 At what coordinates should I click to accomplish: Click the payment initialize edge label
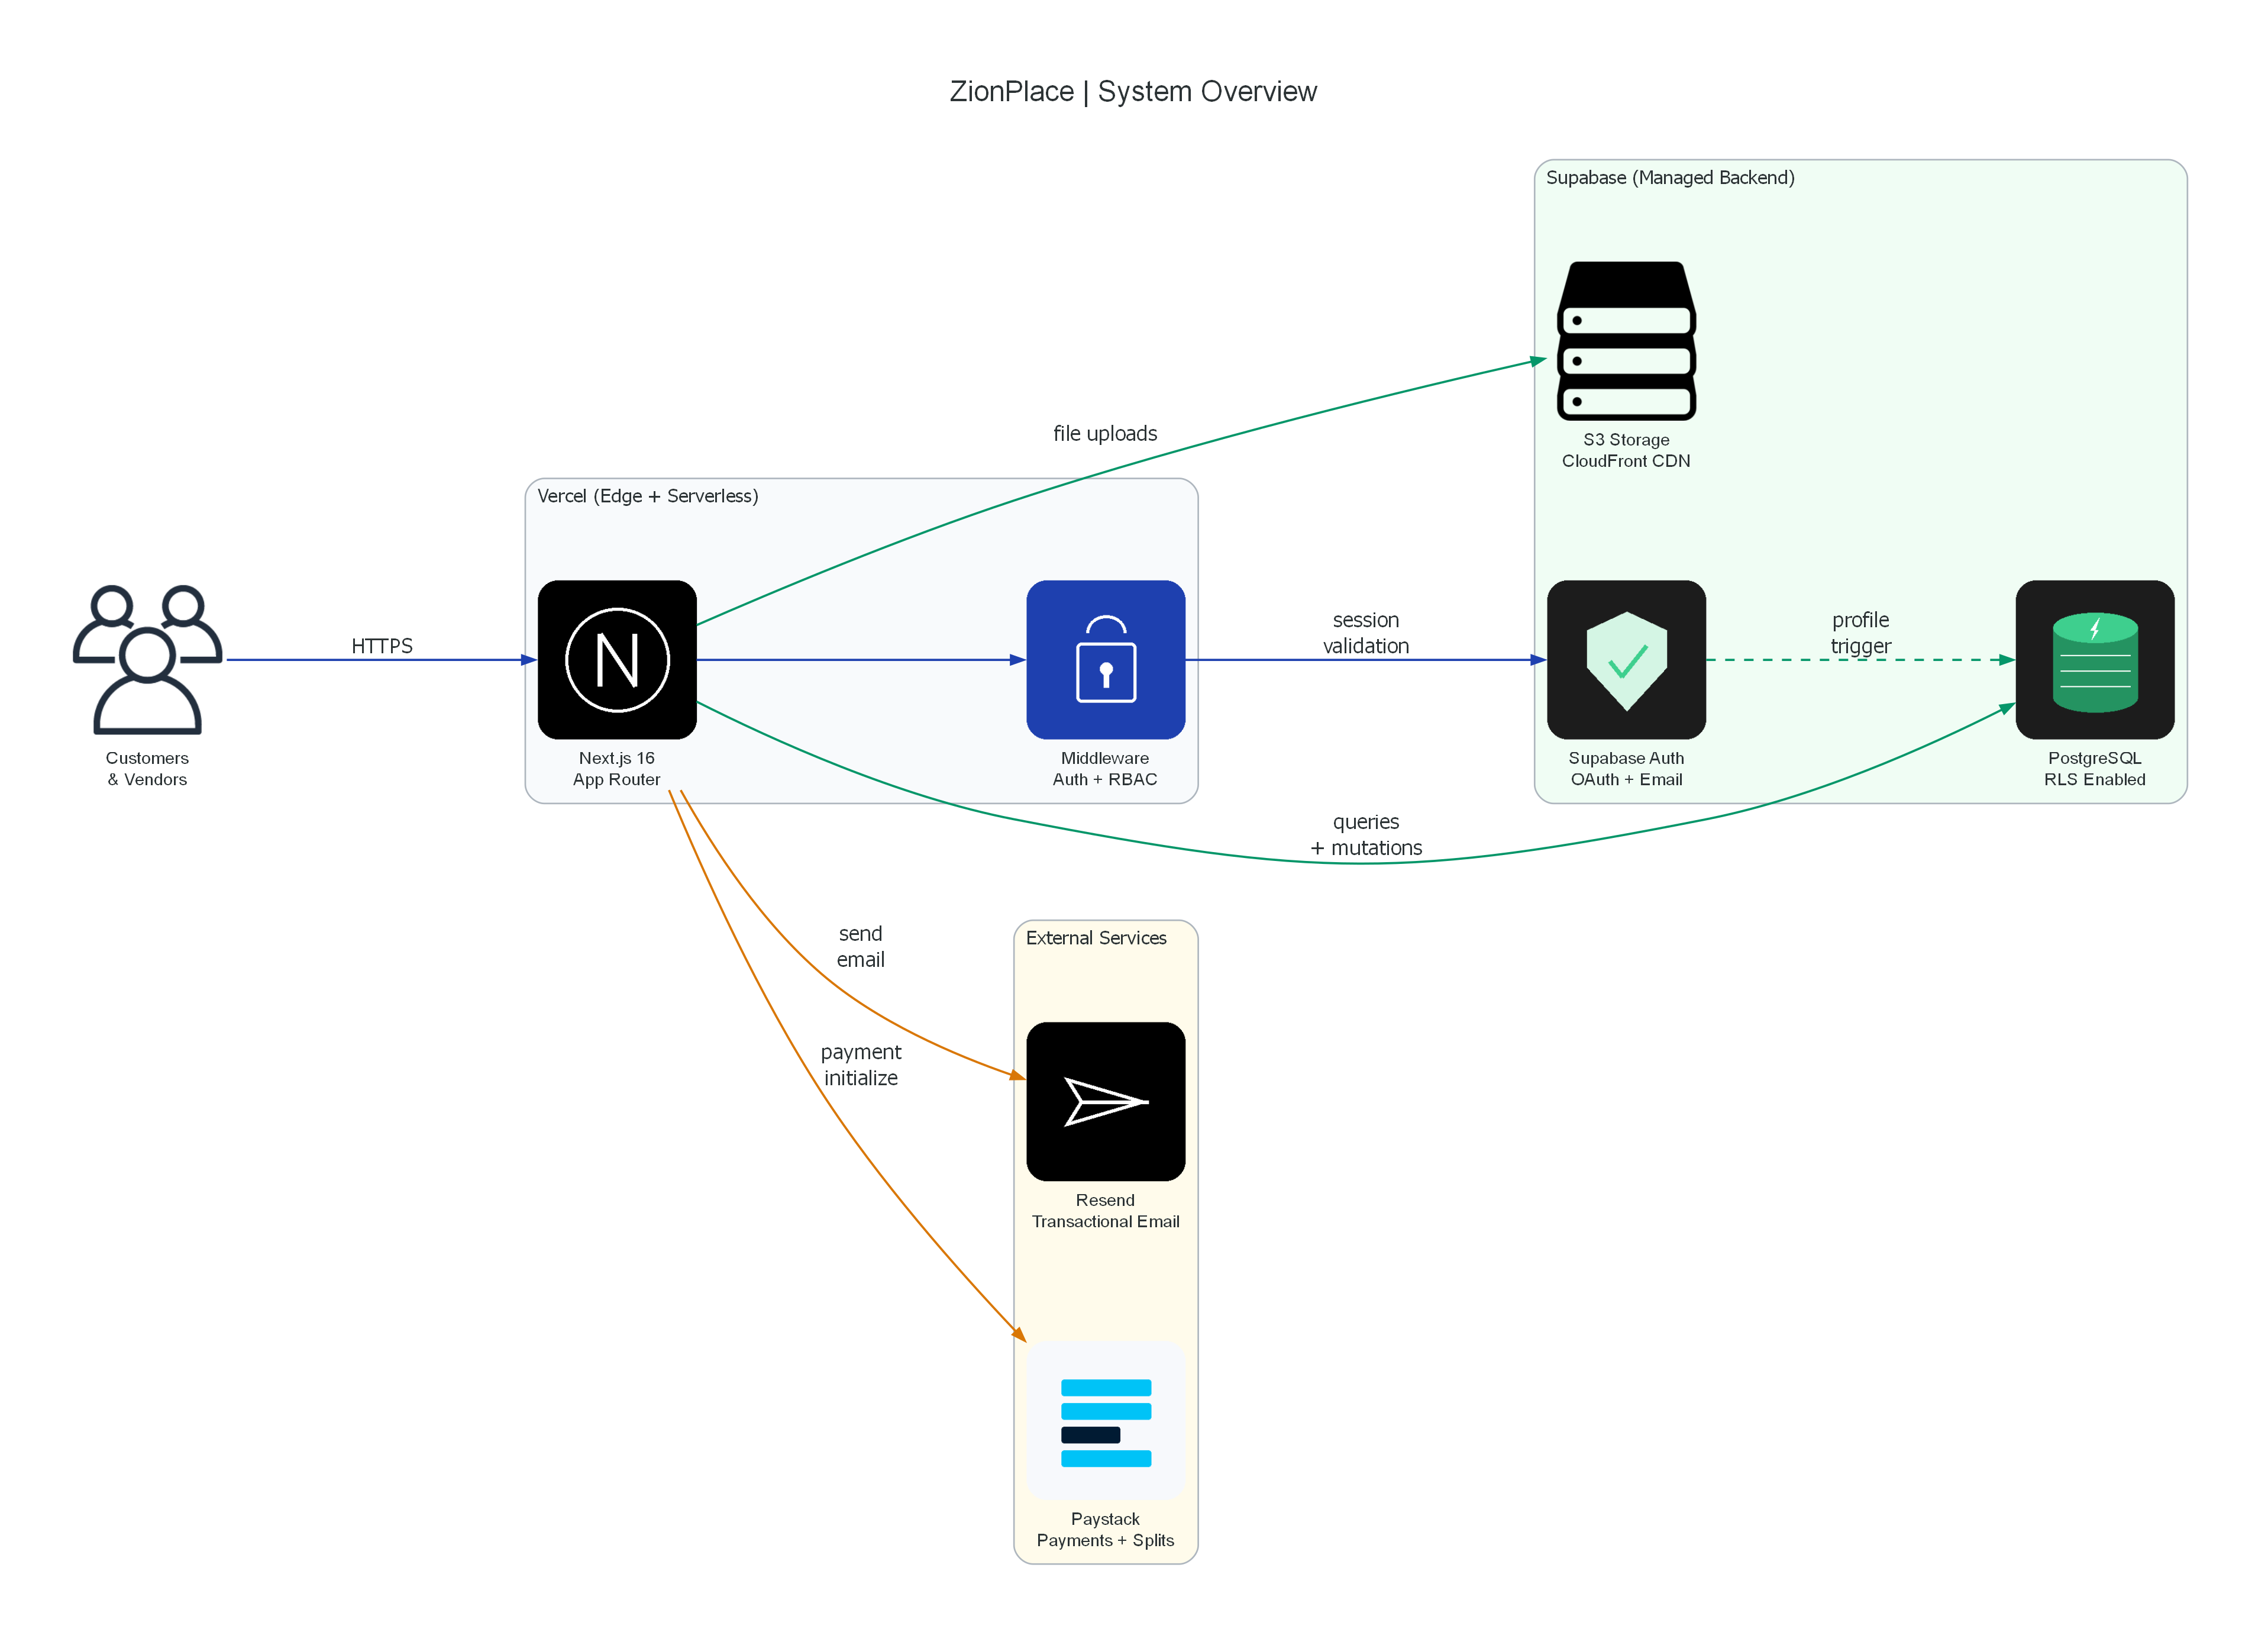(x=861, y=1065)
